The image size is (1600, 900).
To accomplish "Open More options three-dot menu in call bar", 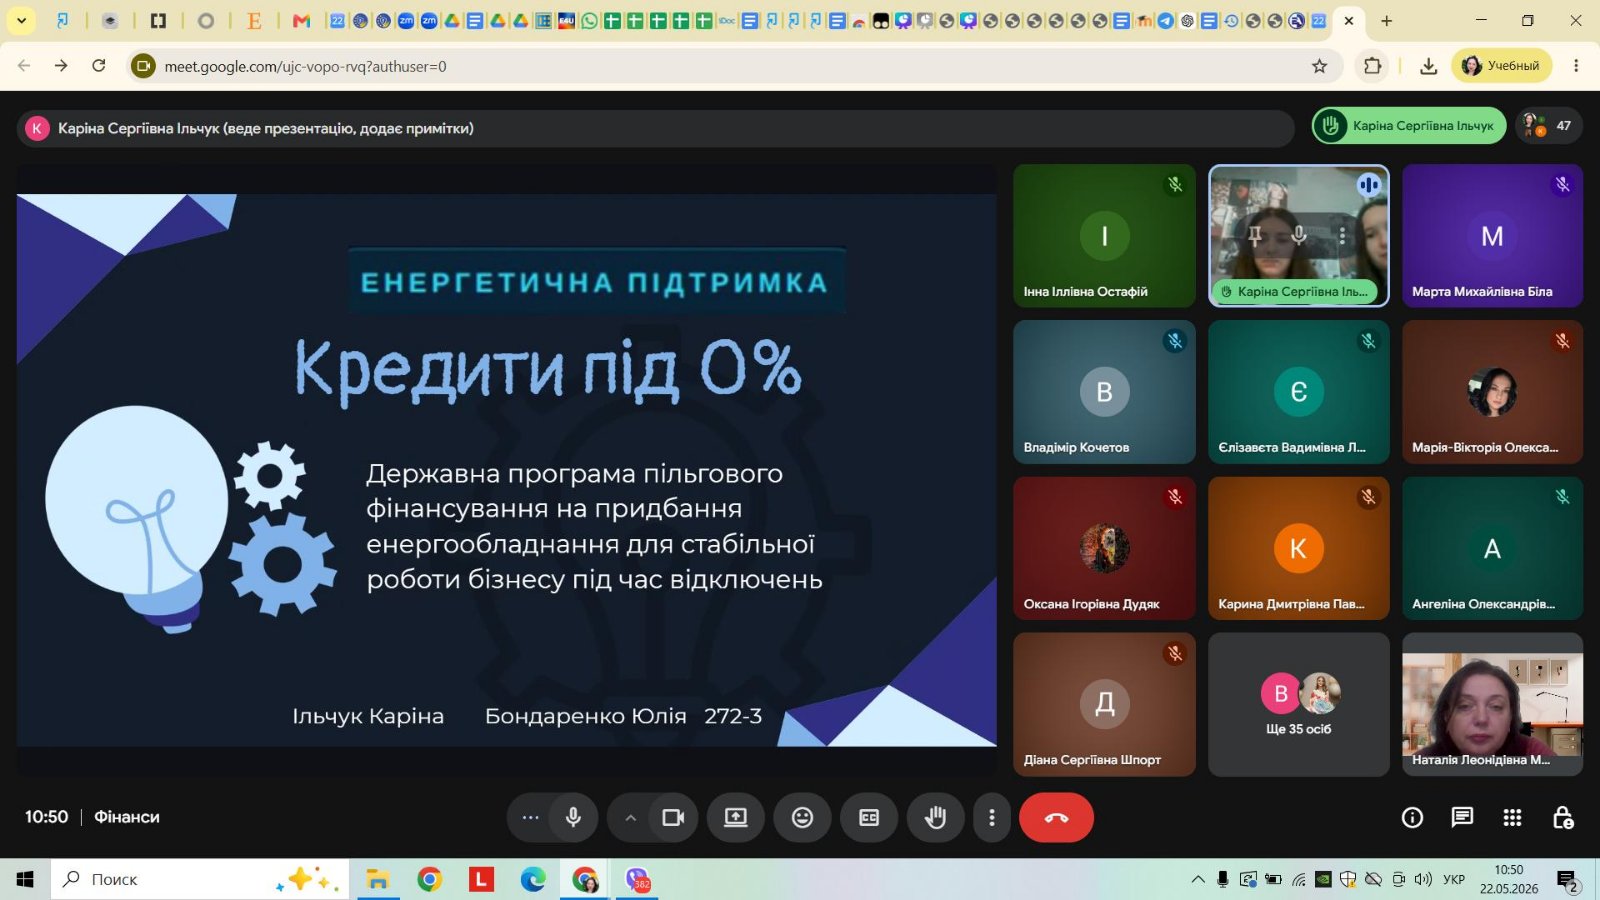I will click(992, 818).
